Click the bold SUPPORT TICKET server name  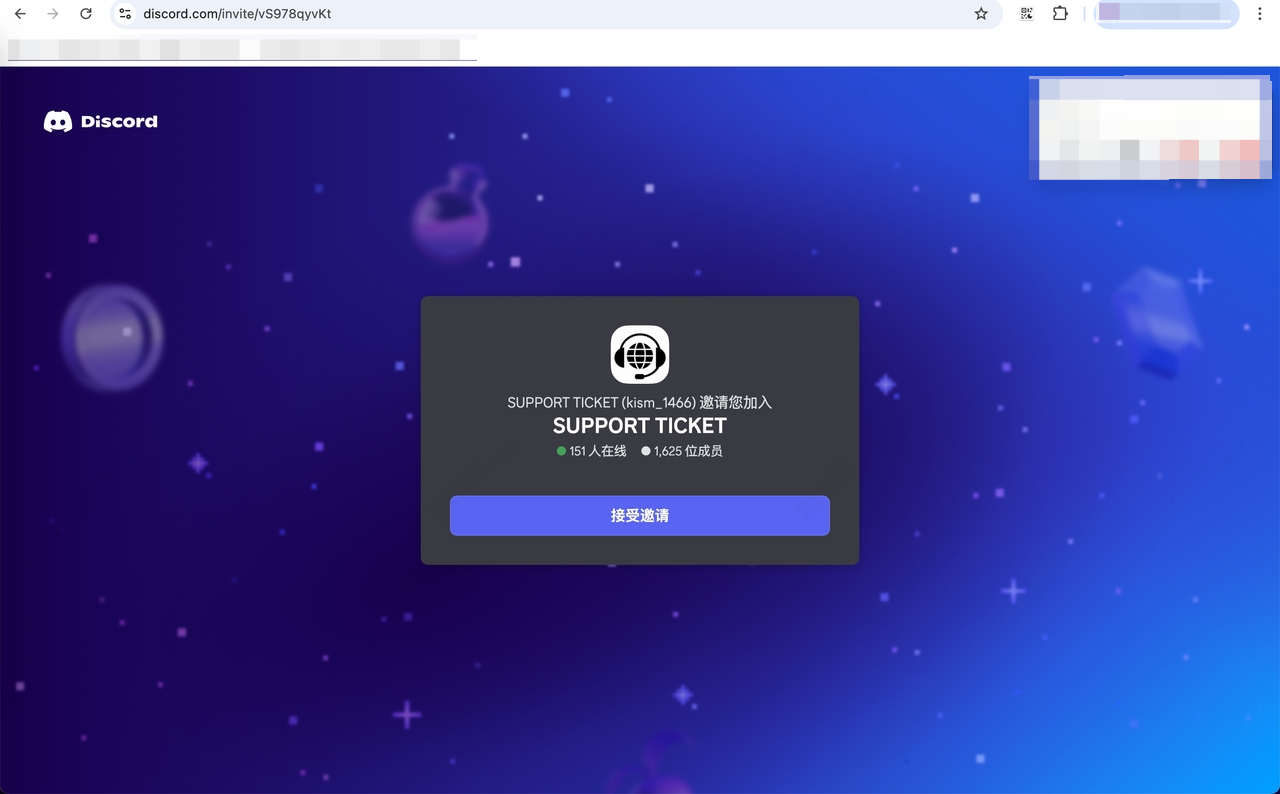(x=640, y=426)
